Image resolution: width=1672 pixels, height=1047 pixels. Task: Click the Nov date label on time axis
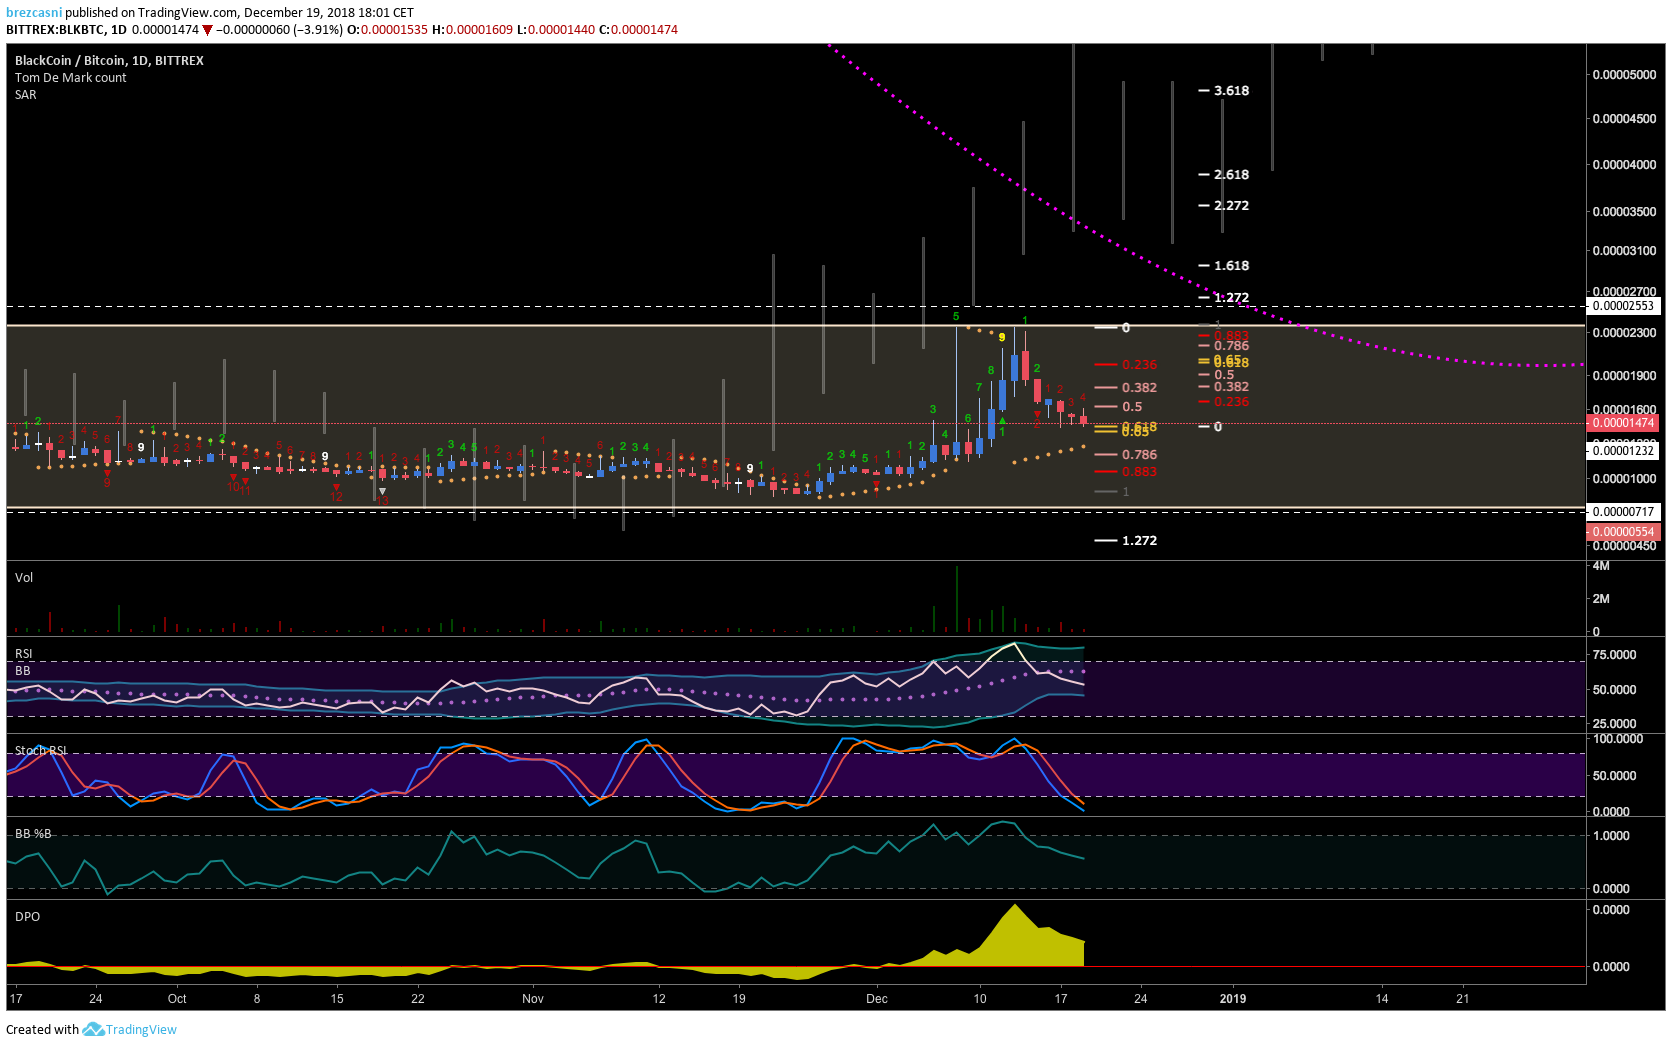tap(533, 998)
